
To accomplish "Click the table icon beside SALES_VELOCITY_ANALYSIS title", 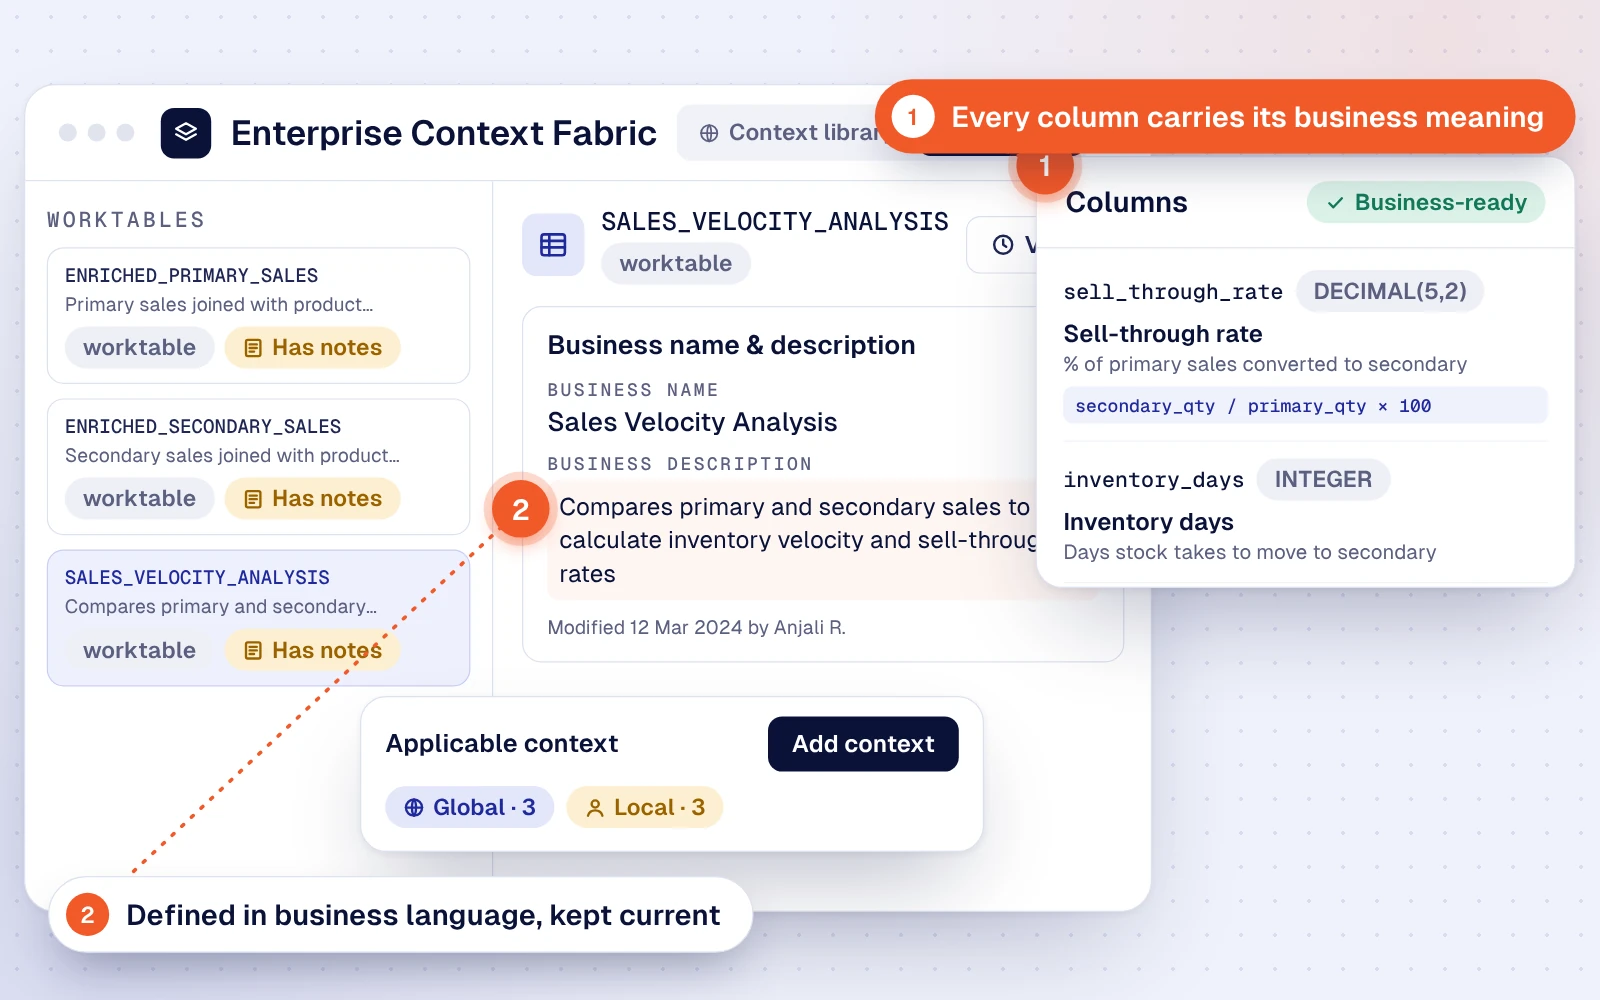I will (553, 245).
